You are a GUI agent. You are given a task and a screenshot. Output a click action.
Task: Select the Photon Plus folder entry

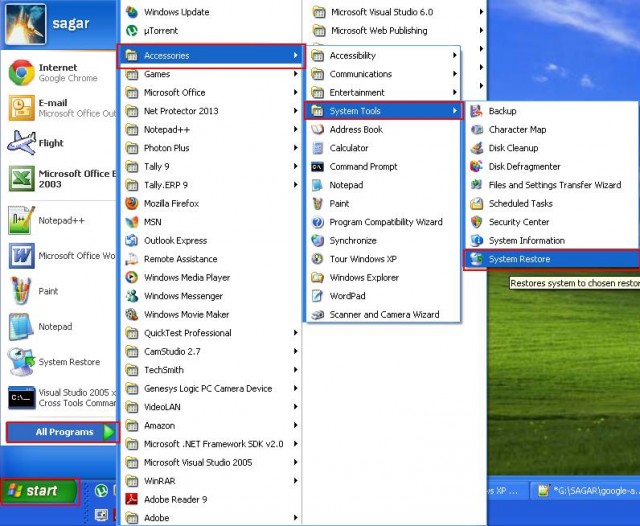211,148
